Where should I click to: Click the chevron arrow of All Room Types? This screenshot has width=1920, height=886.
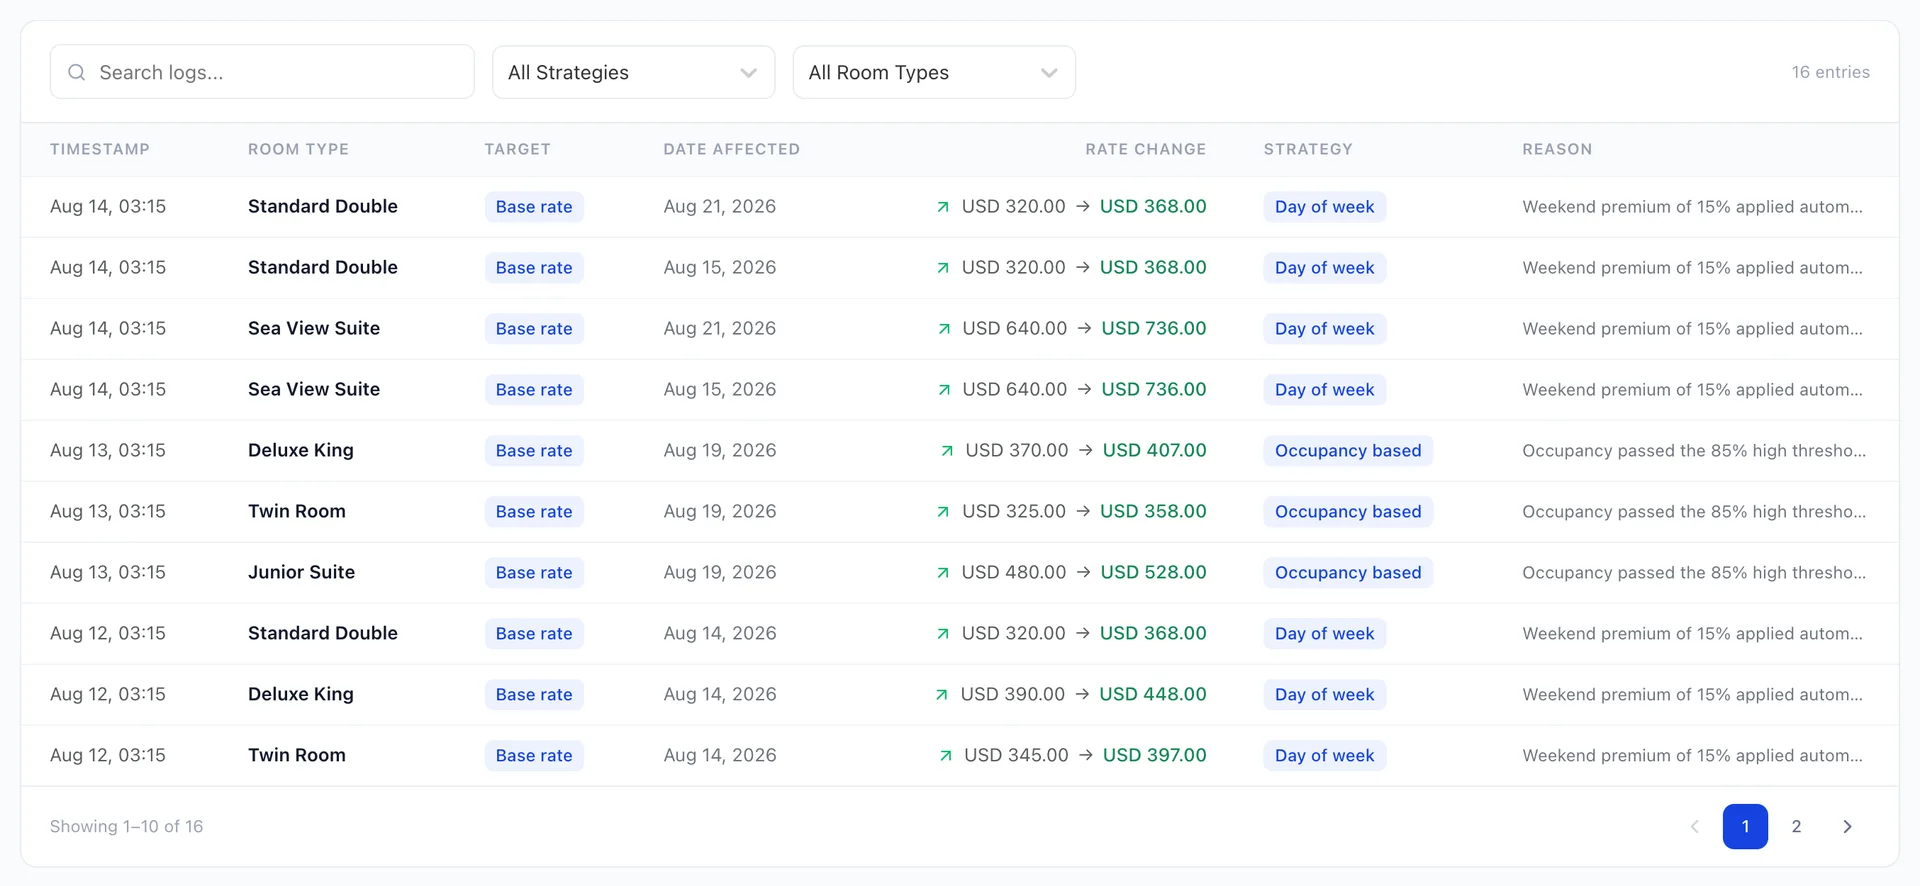coord(1049,72)
